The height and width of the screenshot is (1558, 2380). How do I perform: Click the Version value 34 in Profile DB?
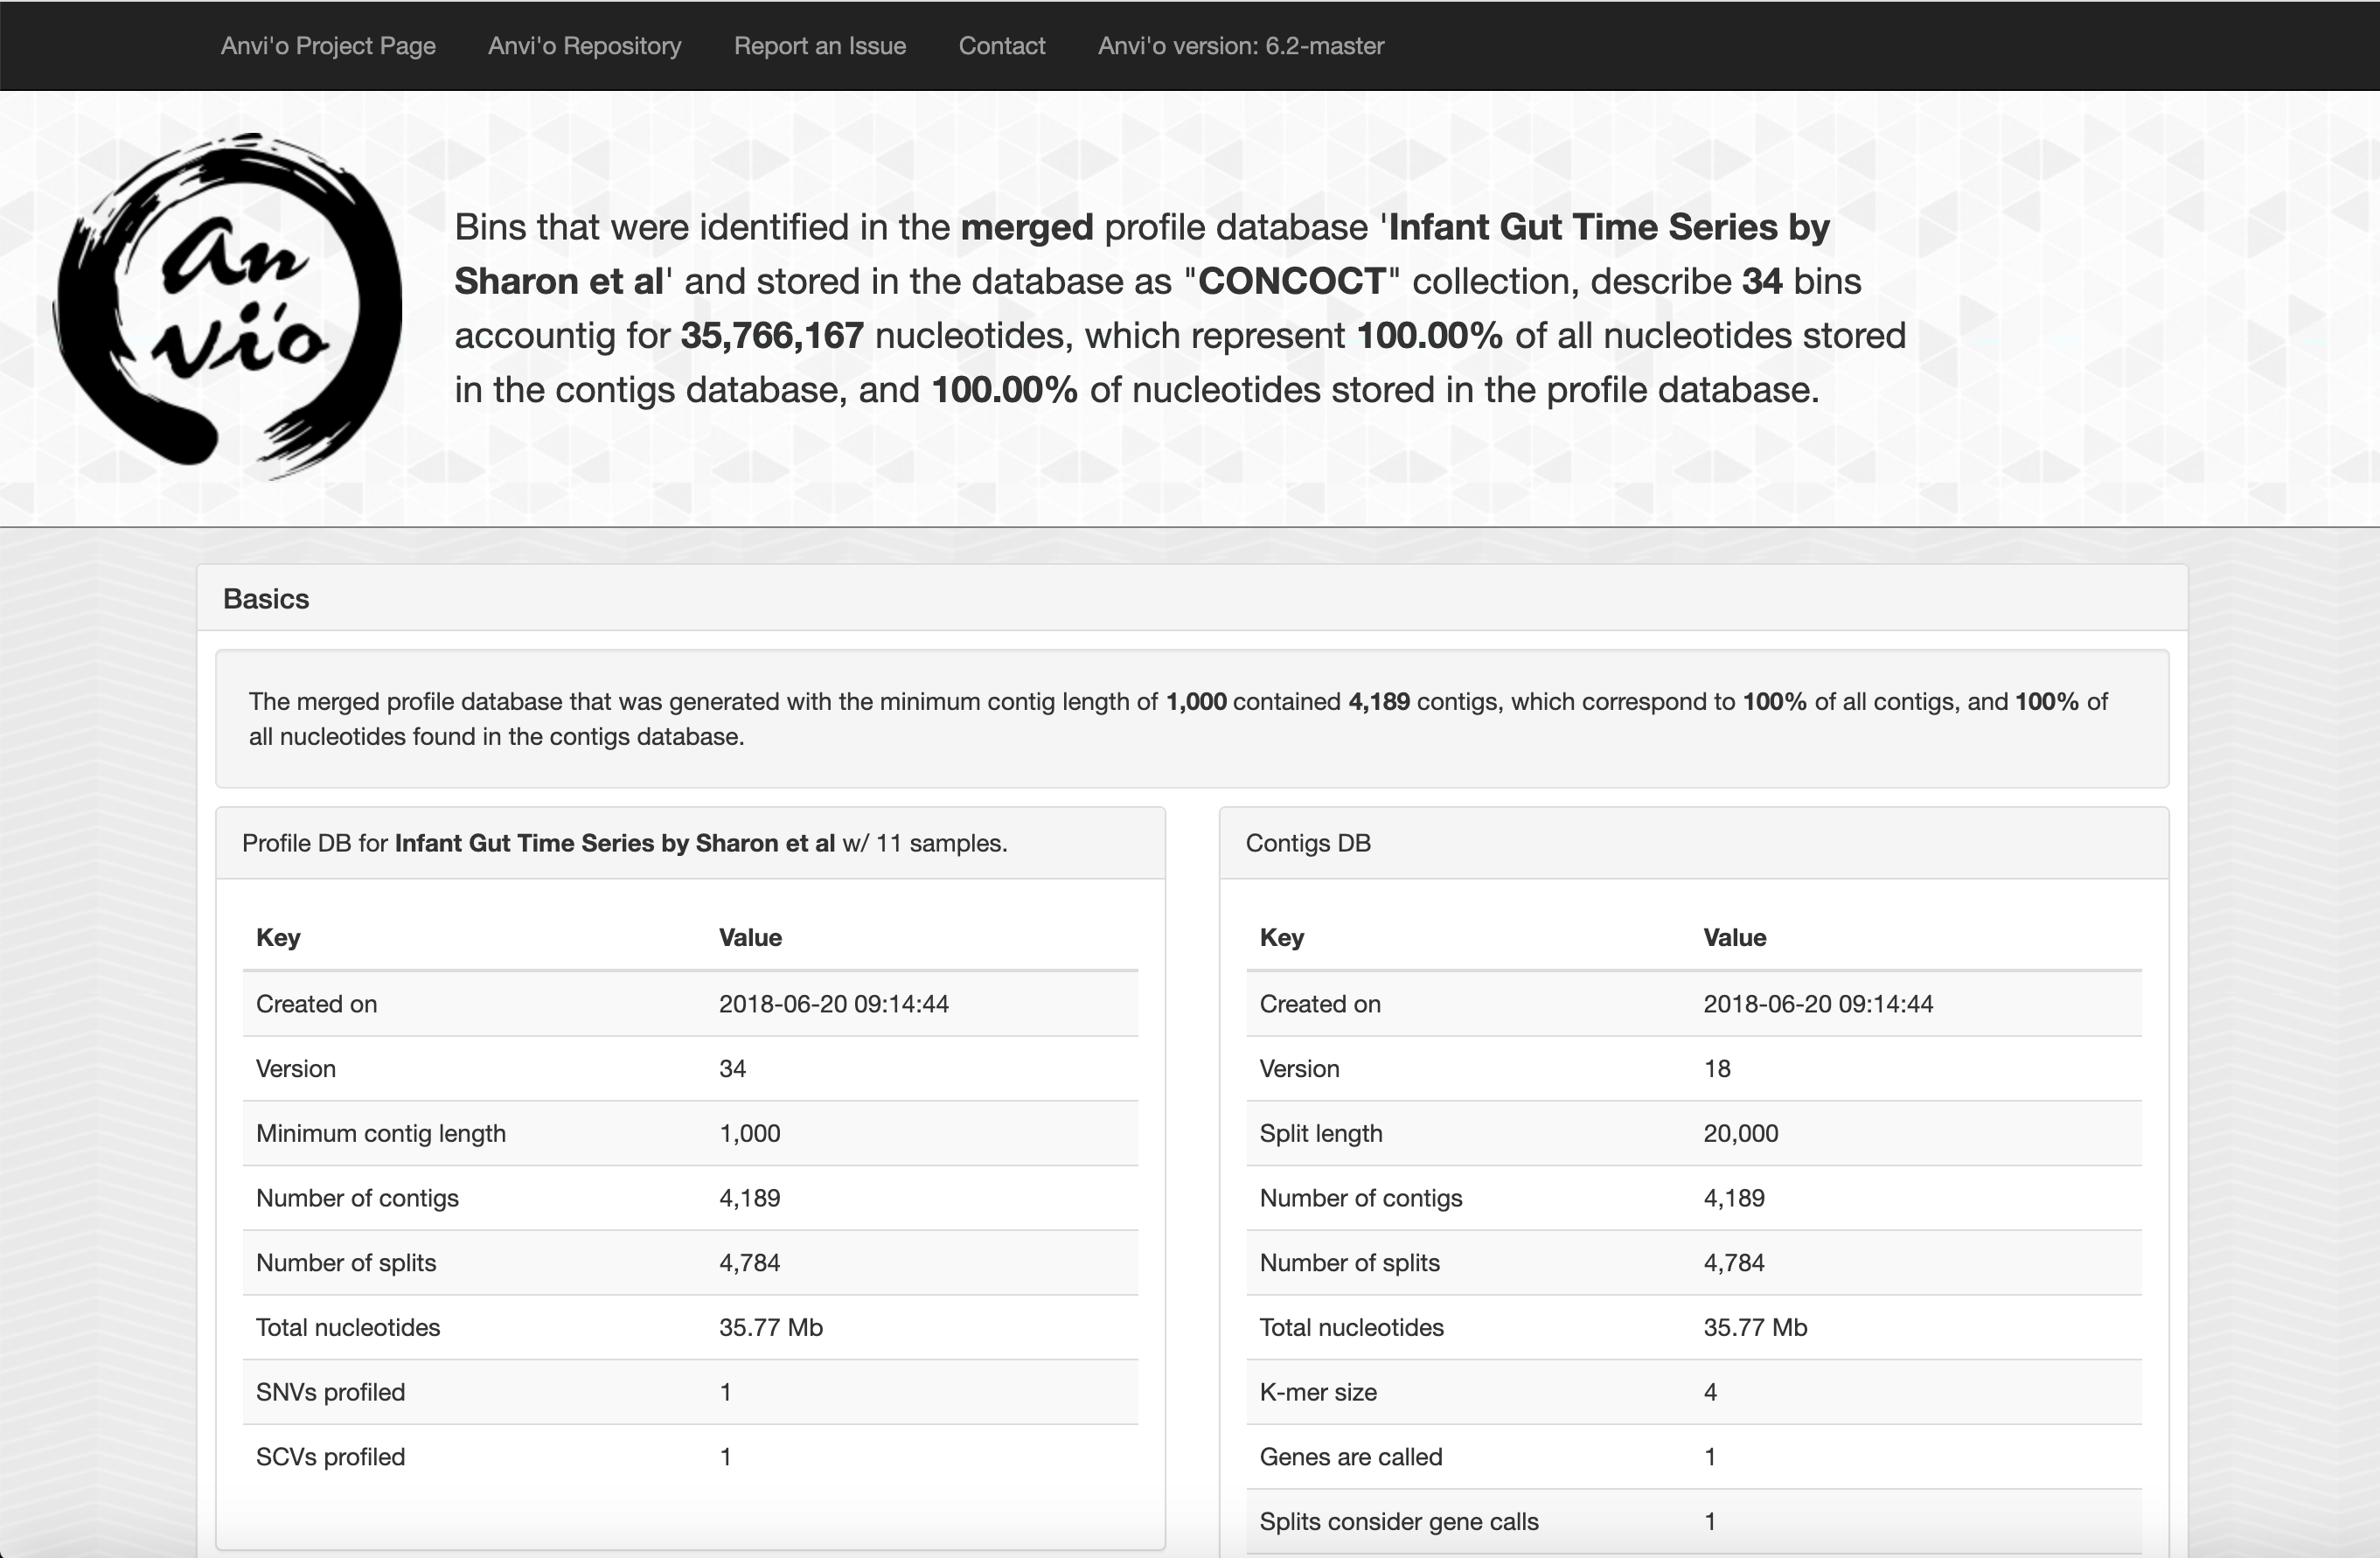tap(731, 1068)
